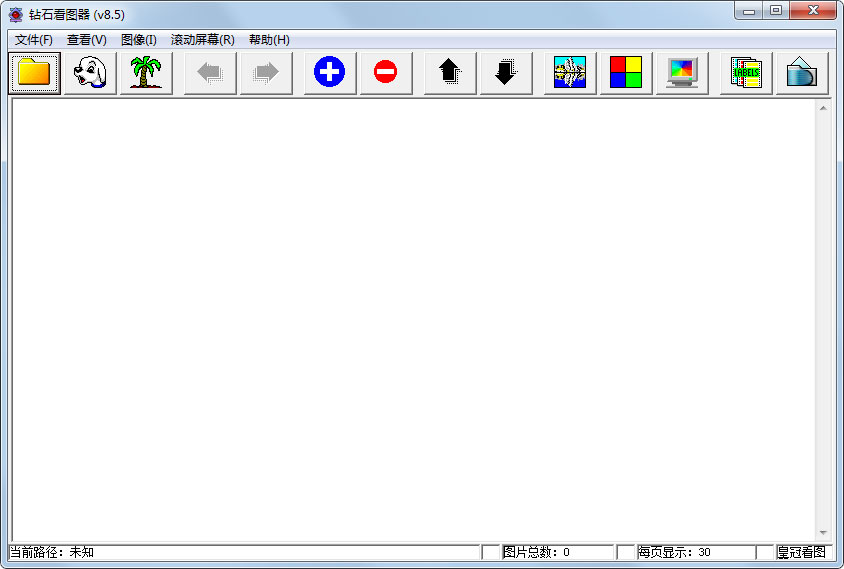
Task: Click the scrollbar up arrow
Action: (x=823, y=108)
